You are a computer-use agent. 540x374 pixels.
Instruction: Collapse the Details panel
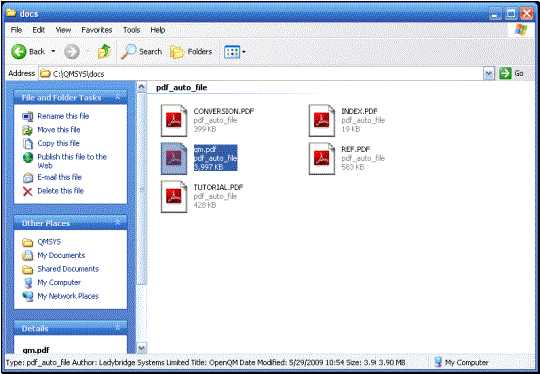click(118, 328)
